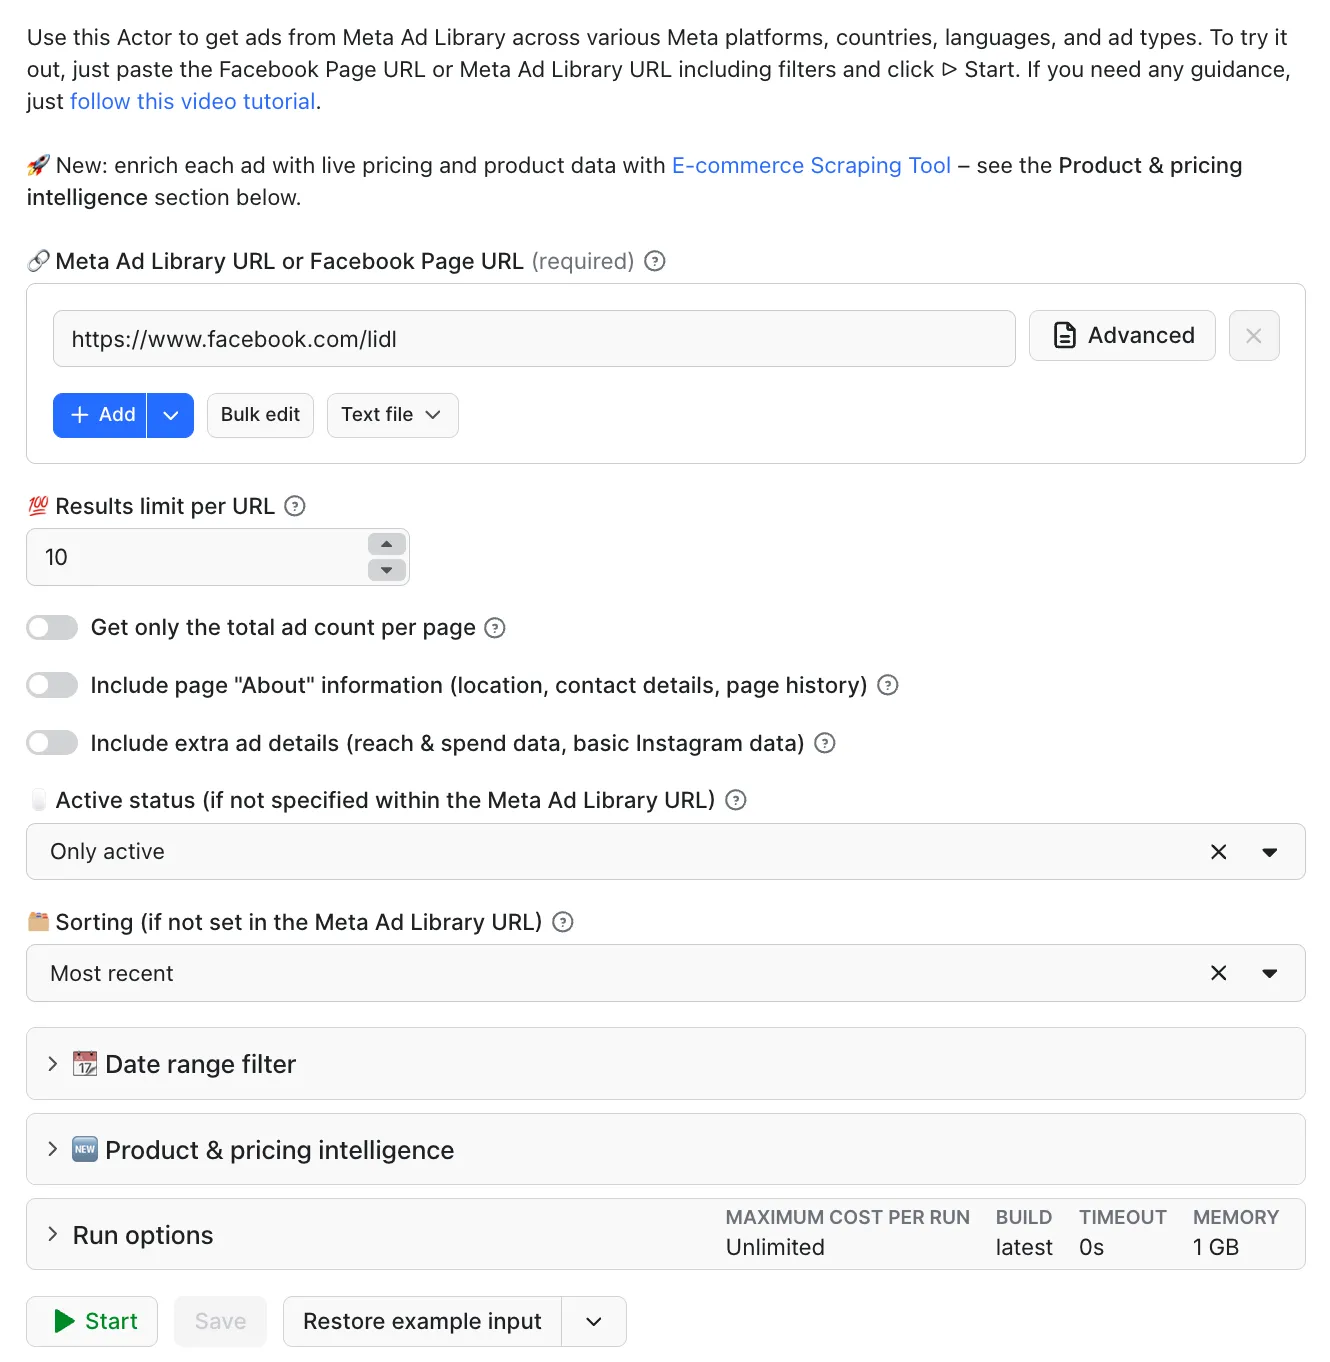
Task: Click help icon next to Sorting label
Action: tap(563, 922)
